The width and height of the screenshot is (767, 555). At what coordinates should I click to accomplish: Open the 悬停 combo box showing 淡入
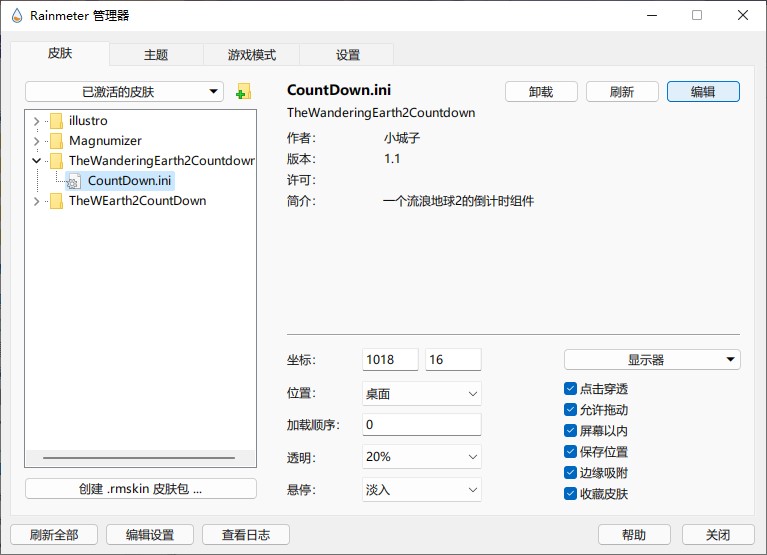tap(422, 489)
